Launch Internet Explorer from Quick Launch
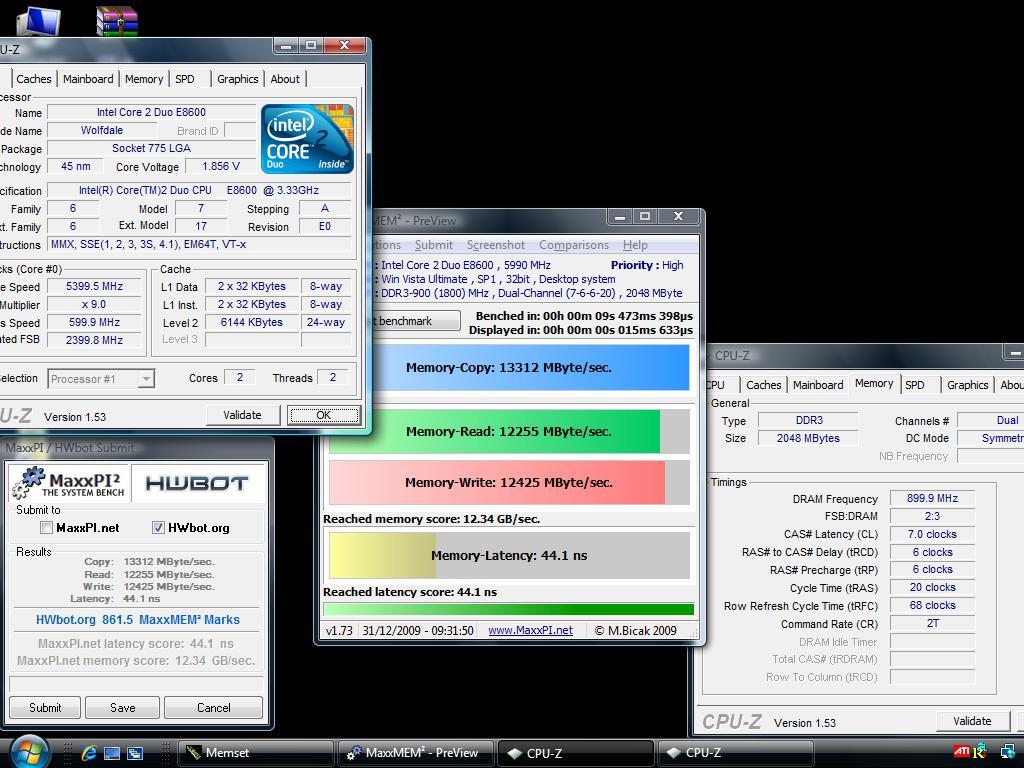The height and width of the screenshot is (768, 1024). (88, 753)
